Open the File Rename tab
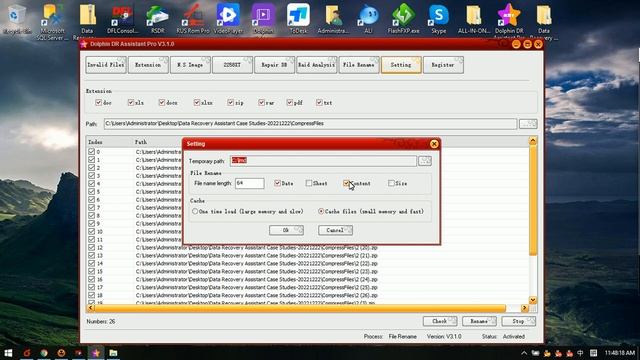This screenshot has height=360, width=640. [x=359, y=65]
